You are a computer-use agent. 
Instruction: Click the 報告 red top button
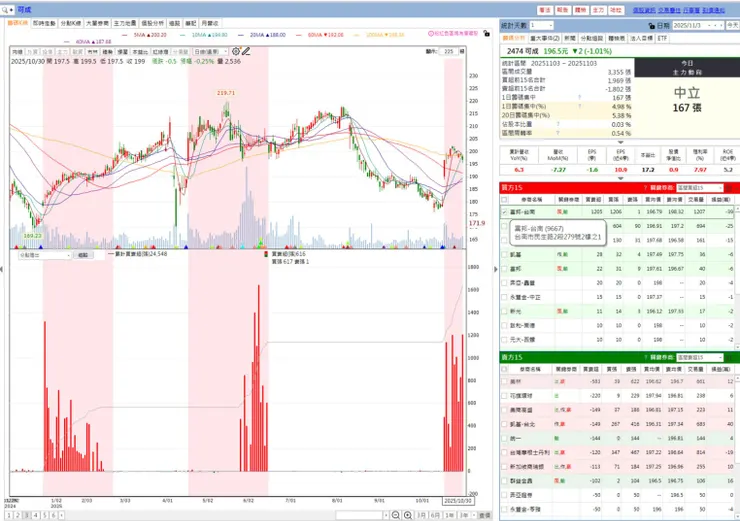tap(562, 10)
